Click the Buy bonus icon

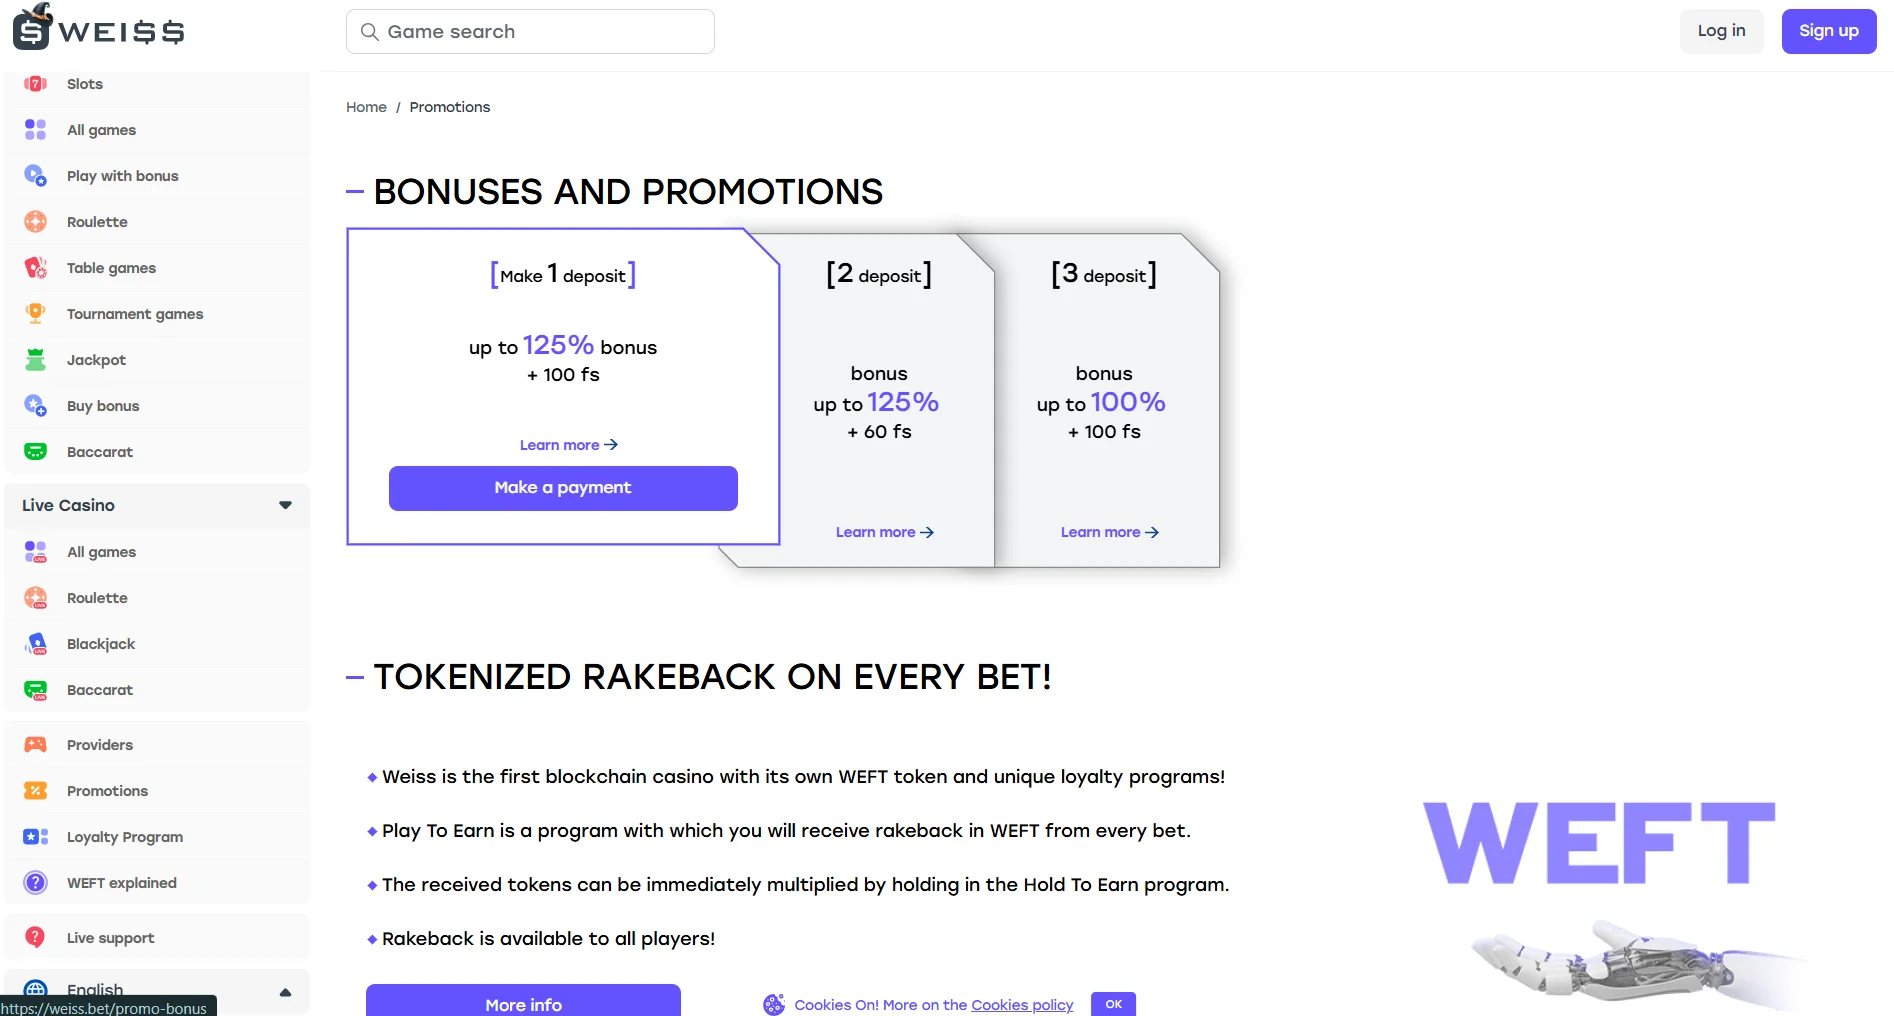36,406
